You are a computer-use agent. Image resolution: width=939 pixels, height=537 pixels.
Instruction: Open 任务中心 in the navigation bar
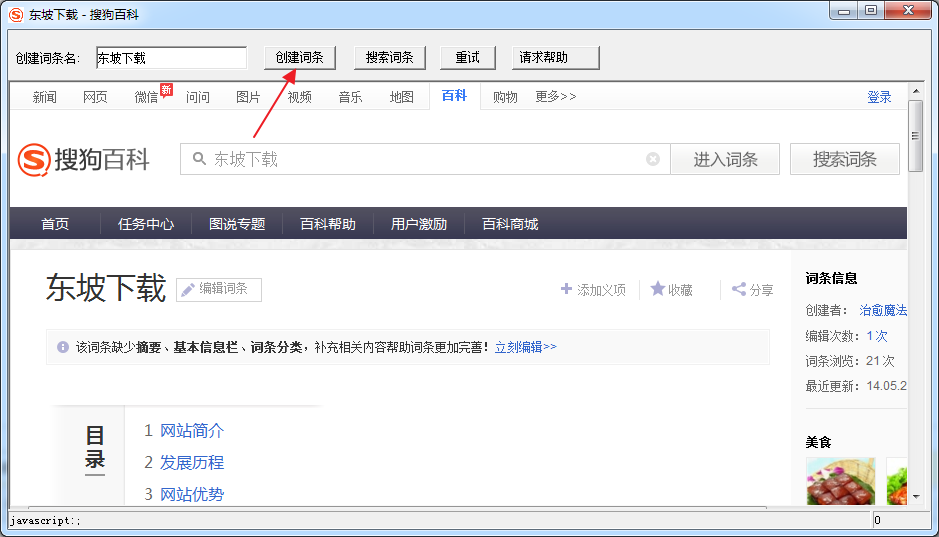pos(146,224)
